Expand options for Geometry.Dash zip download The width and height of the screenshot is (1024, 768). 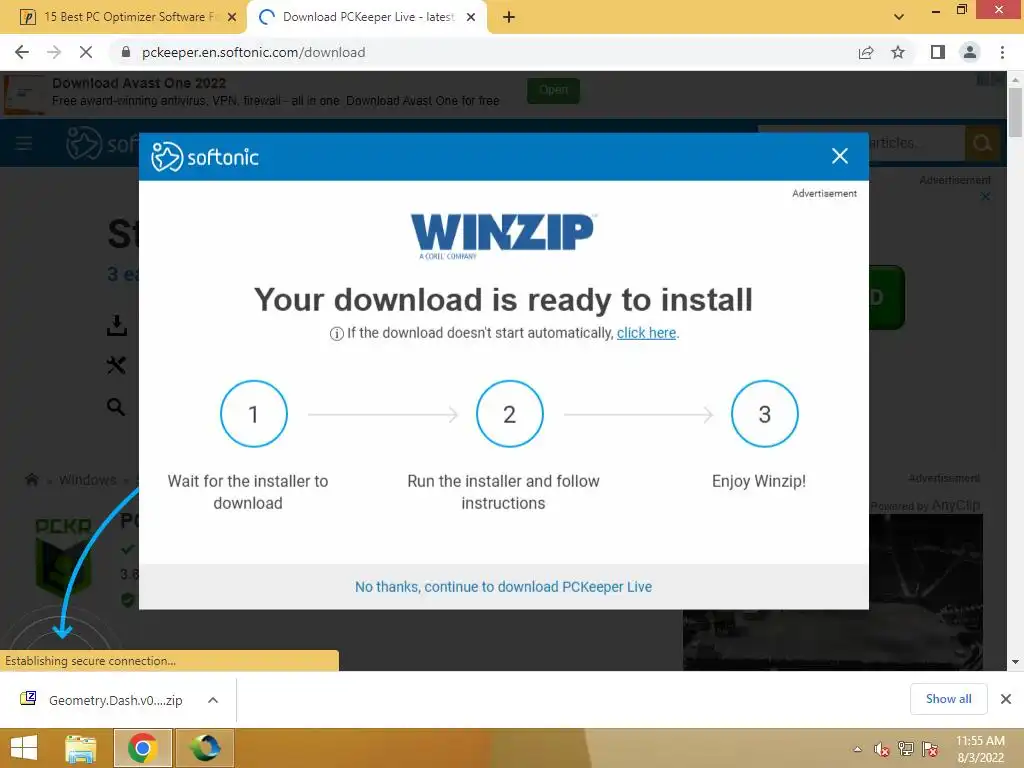coord(213,700)
